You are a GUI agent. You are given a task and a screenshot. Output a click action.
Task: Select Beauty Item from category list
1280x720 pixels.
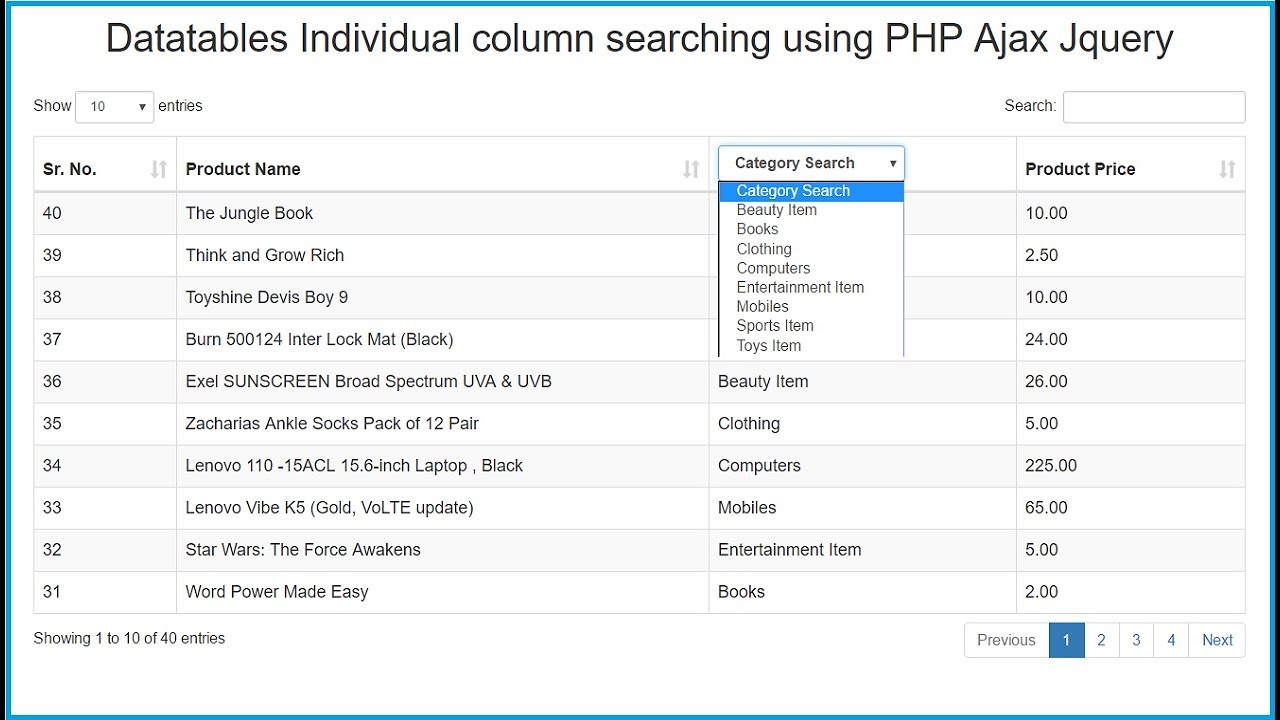[x=777, y=210]
